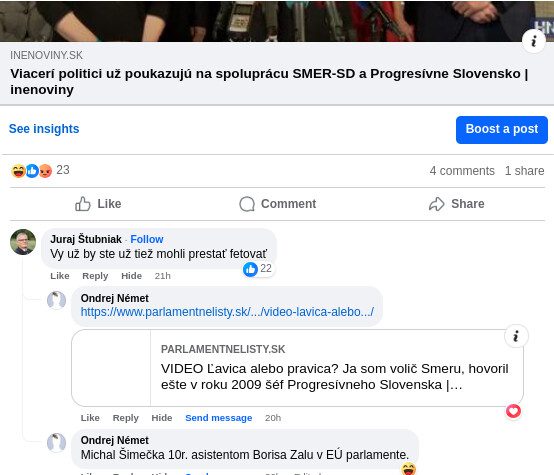Follow Juraj Štubniak

point(147,239)
